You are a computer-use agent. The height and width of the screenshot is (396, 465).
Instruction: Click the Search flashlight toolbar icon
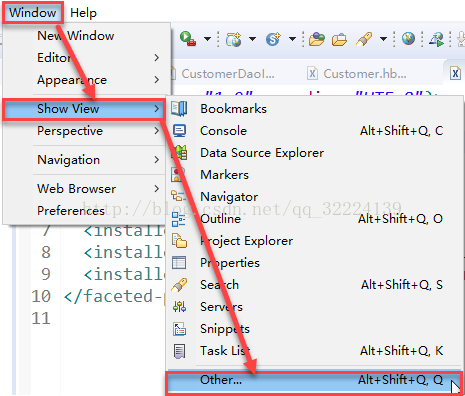pyautogui.click(x=364, y=39)
